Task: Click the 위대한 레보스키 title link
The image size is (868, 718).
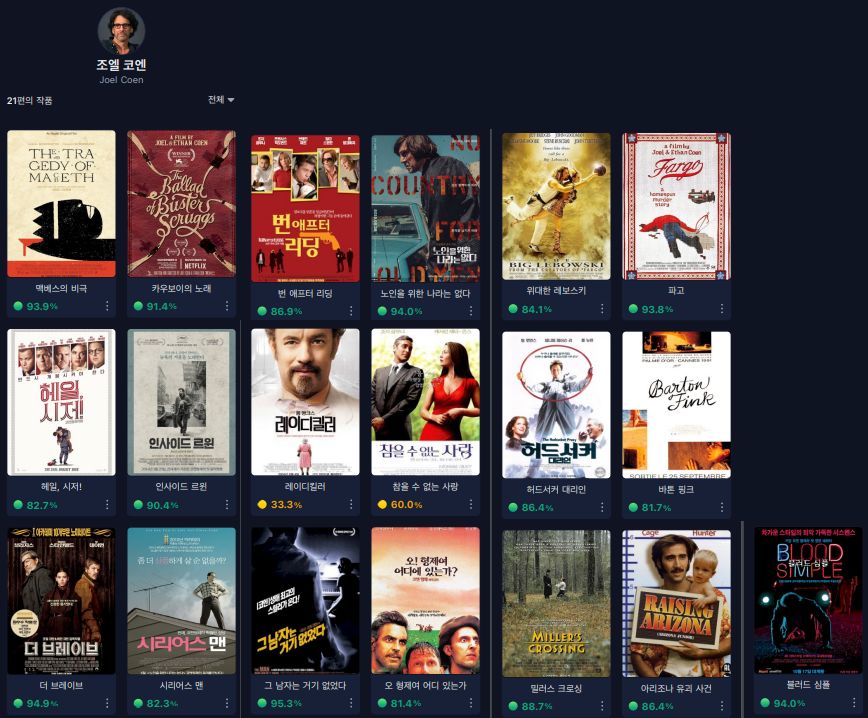Action: (x=556, y=291)
